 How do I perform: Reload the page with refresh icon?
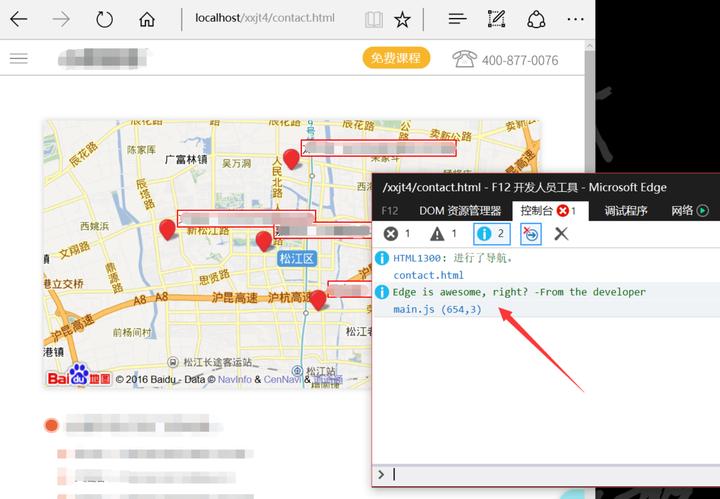coord(104,19)
